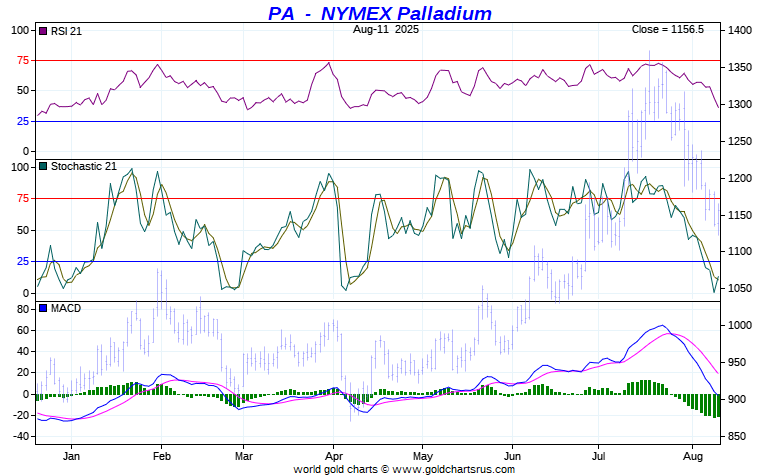Click the 'Feb' month label
Screen dimensions: 760x475
[161, 456]
